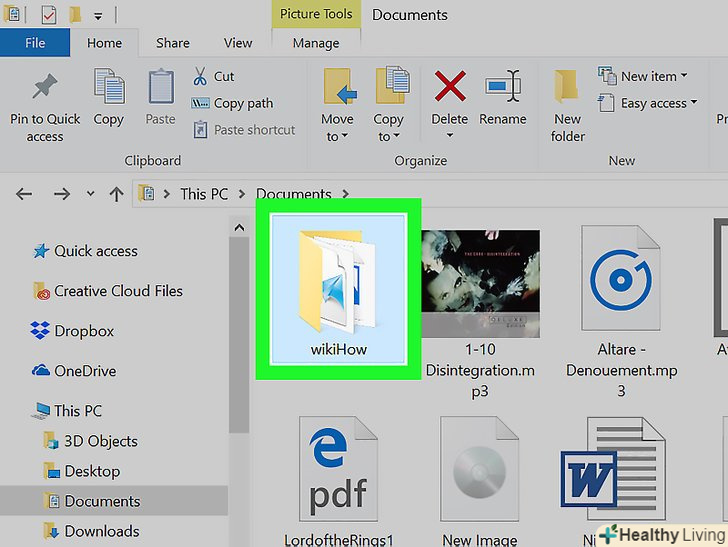Select Documents in navigation pane
The height and width of the screenshot is (547, 728).
(x=114, y=501)
